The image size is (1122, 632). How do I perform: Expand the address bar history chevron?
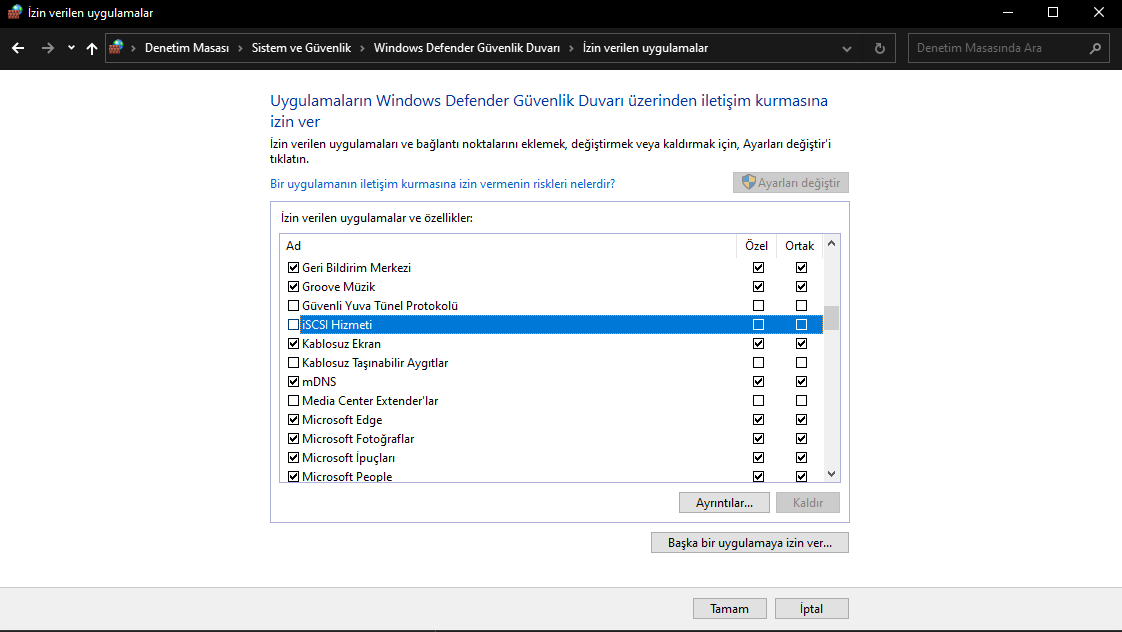(847, 49)
